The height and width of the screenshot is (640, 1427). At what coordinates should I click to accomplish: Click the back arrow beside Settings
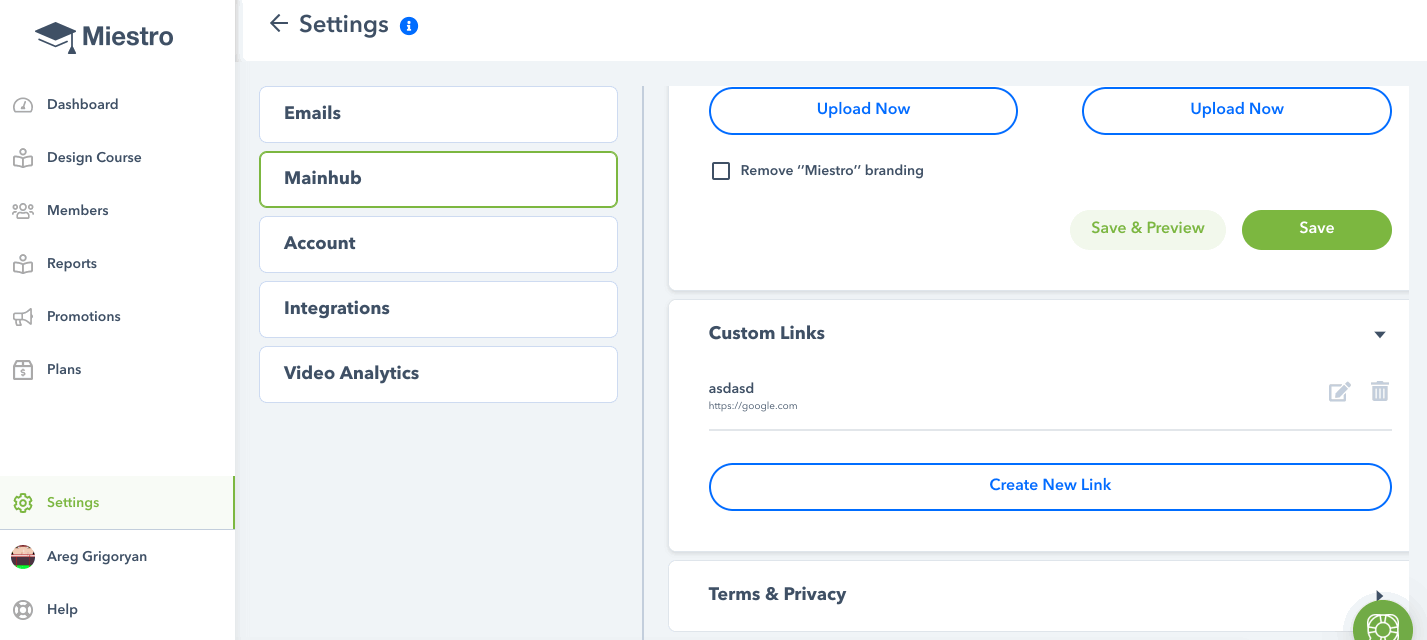[x=279, y=24]
